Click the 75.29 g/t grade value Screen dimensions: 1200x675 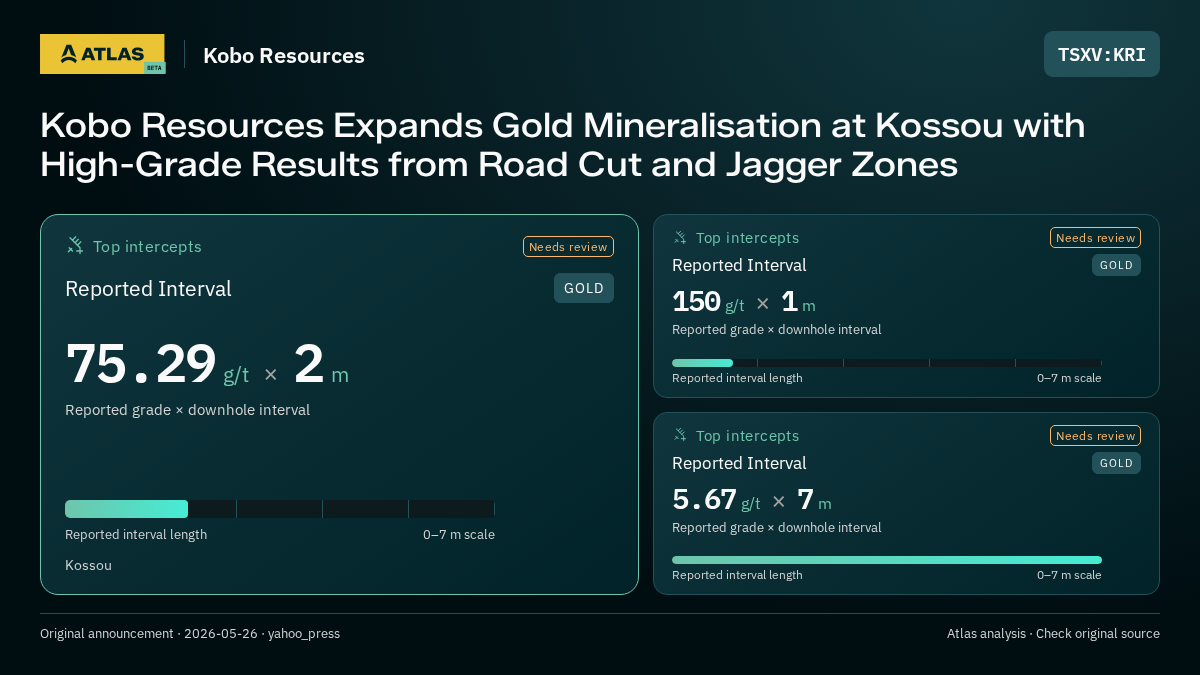[x=157, y=364]
